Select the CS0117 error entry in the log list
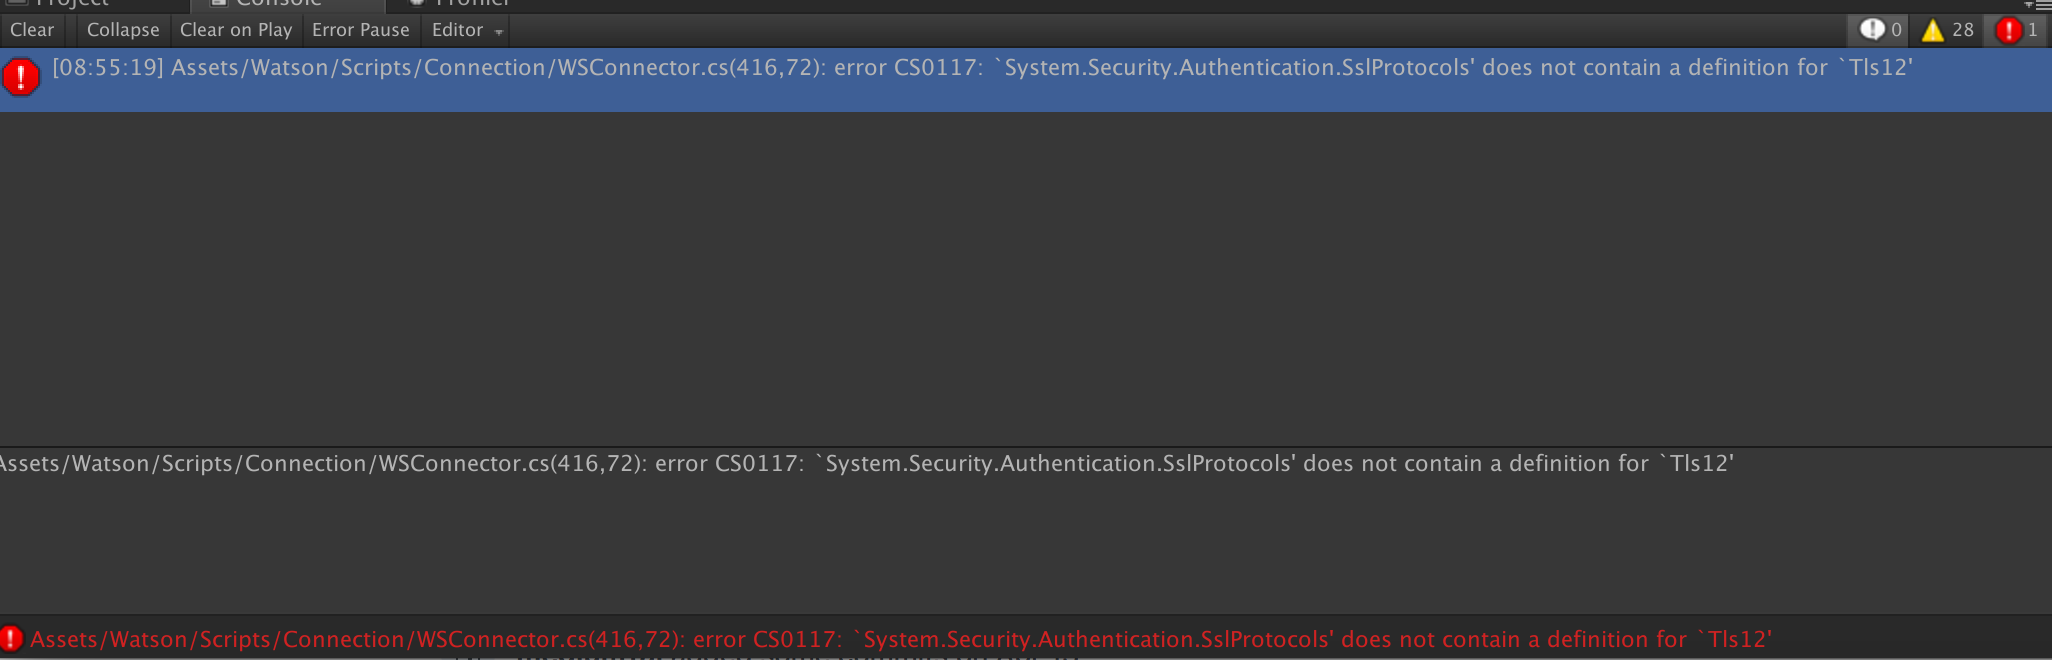This screenshot has height=660, width=2052. point(900,68)
